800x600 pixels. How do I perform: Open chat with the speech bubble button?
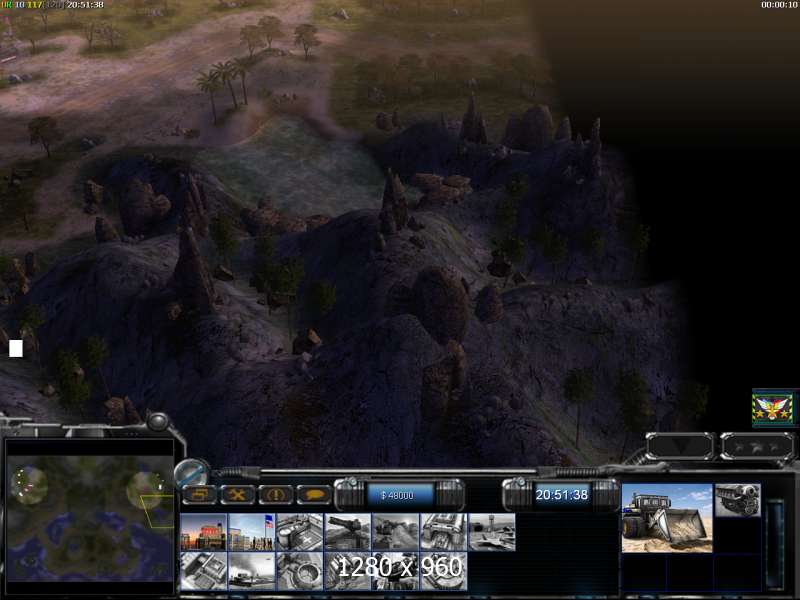pos(314,494)
